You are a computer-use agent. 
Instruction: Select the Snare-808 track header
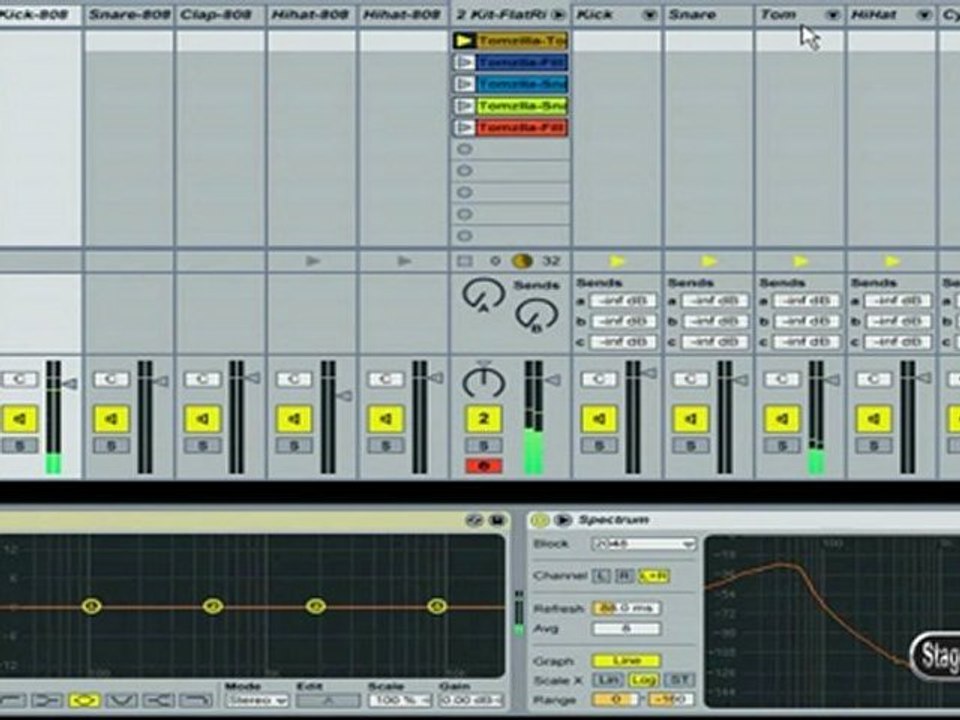point(129,15)
